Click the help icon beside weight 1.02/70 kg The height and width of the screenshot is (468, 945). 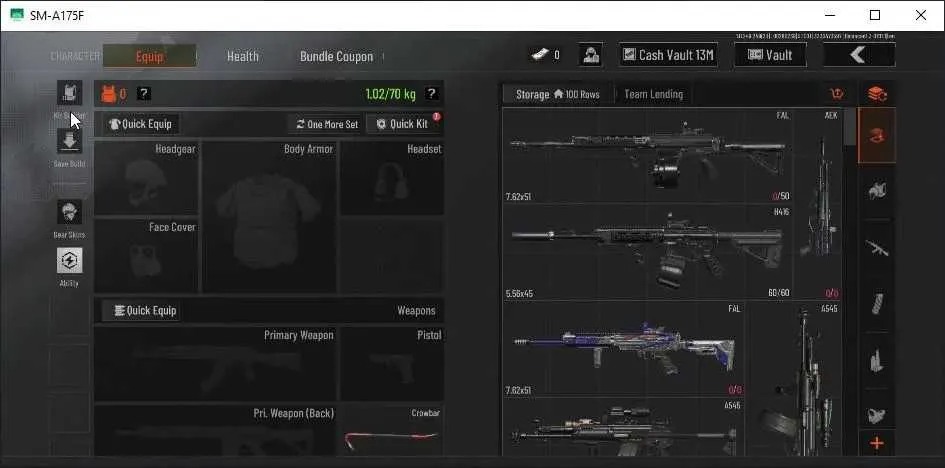coord(431,93)
